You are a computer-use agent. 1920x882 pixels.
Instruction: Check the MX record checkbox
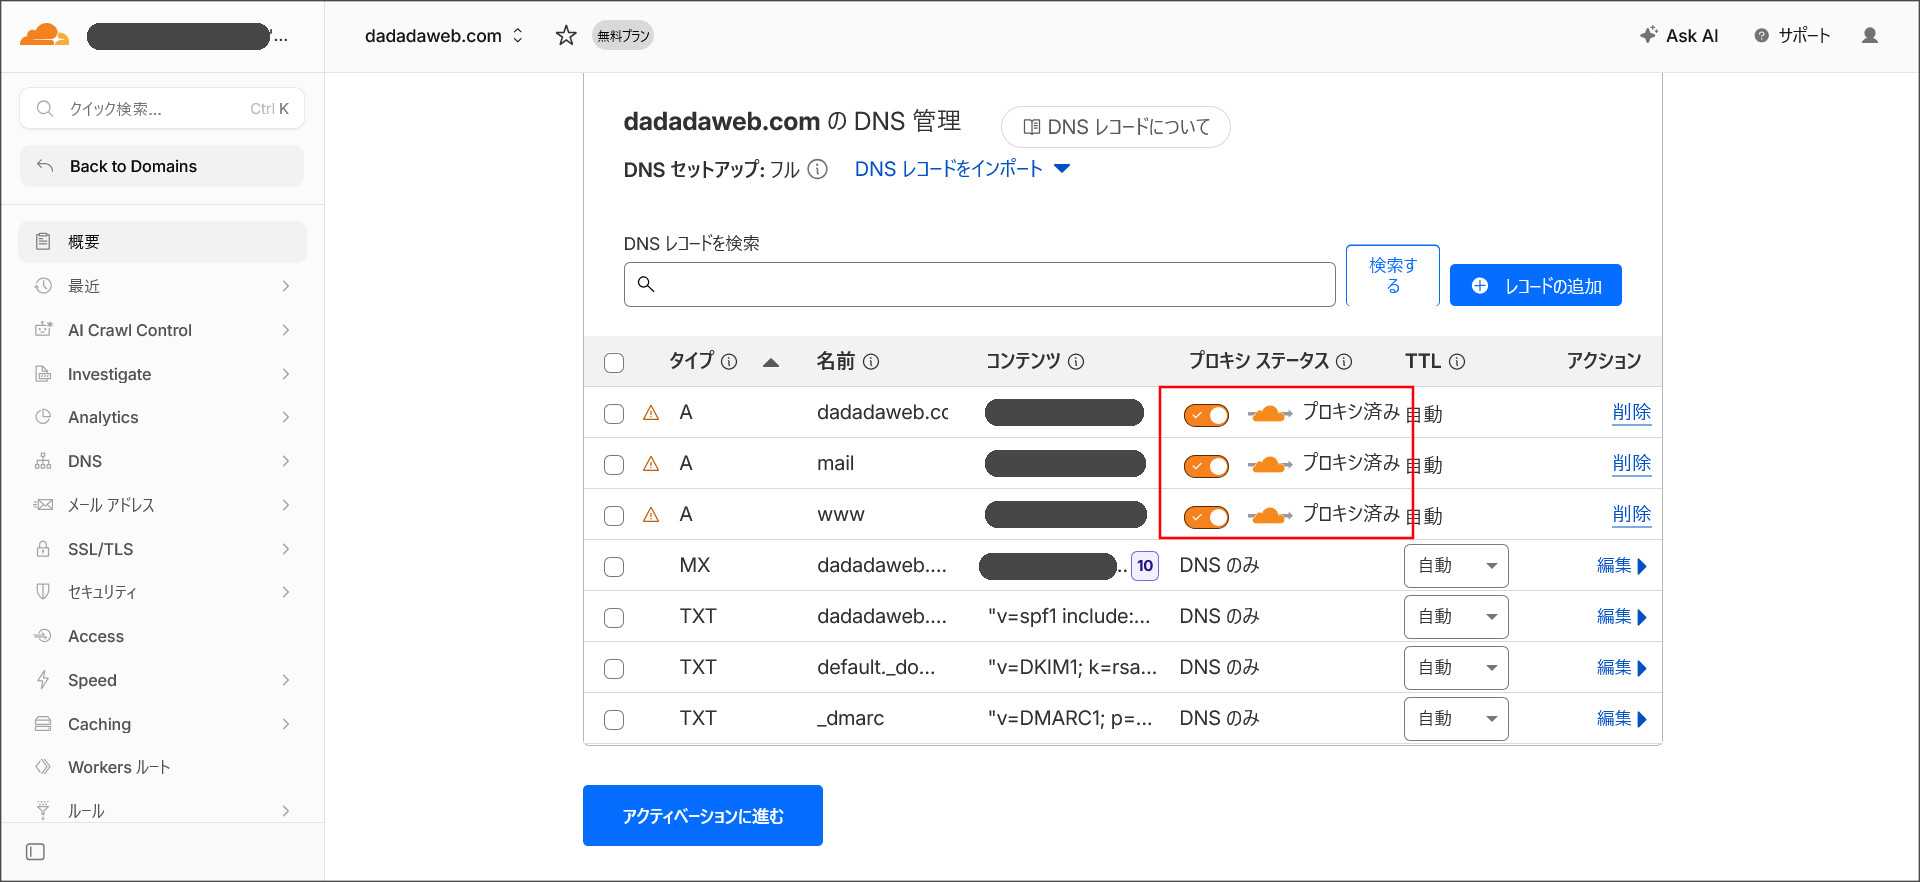pyautogui.click(x=614, y=567)
